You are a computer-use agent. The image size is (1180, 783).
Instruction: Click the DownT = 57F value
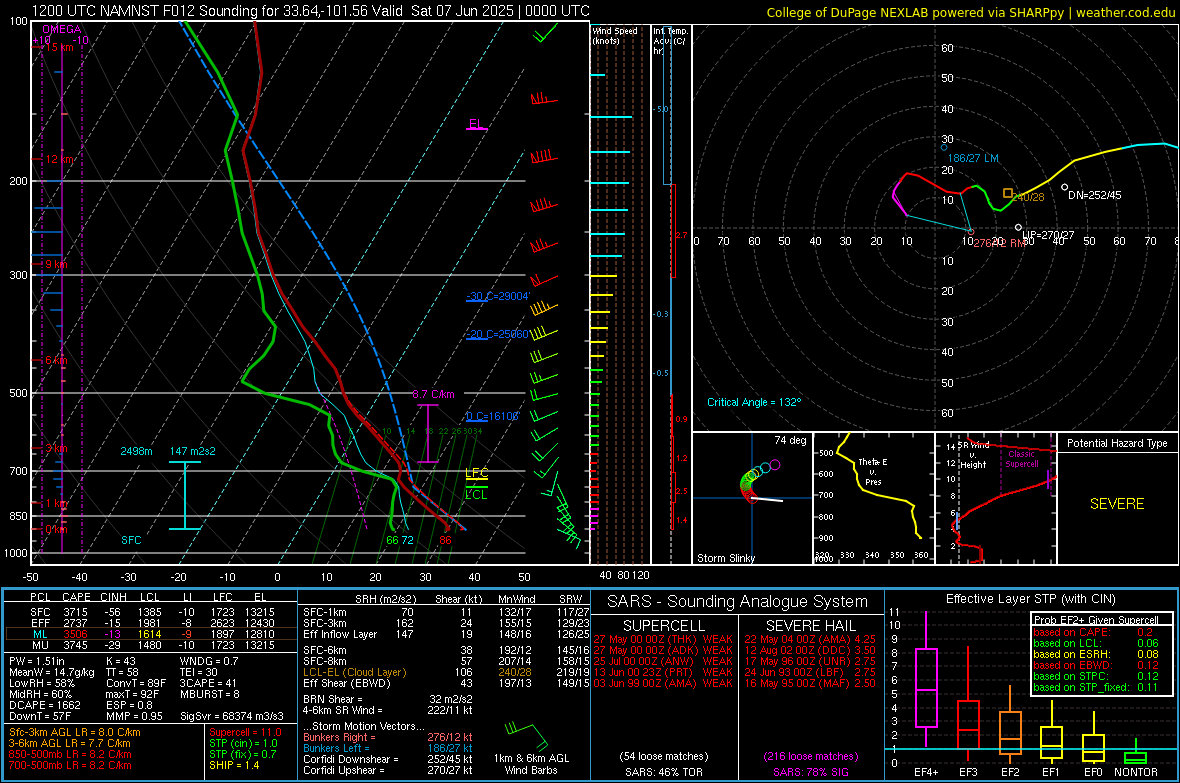[40, 716]
